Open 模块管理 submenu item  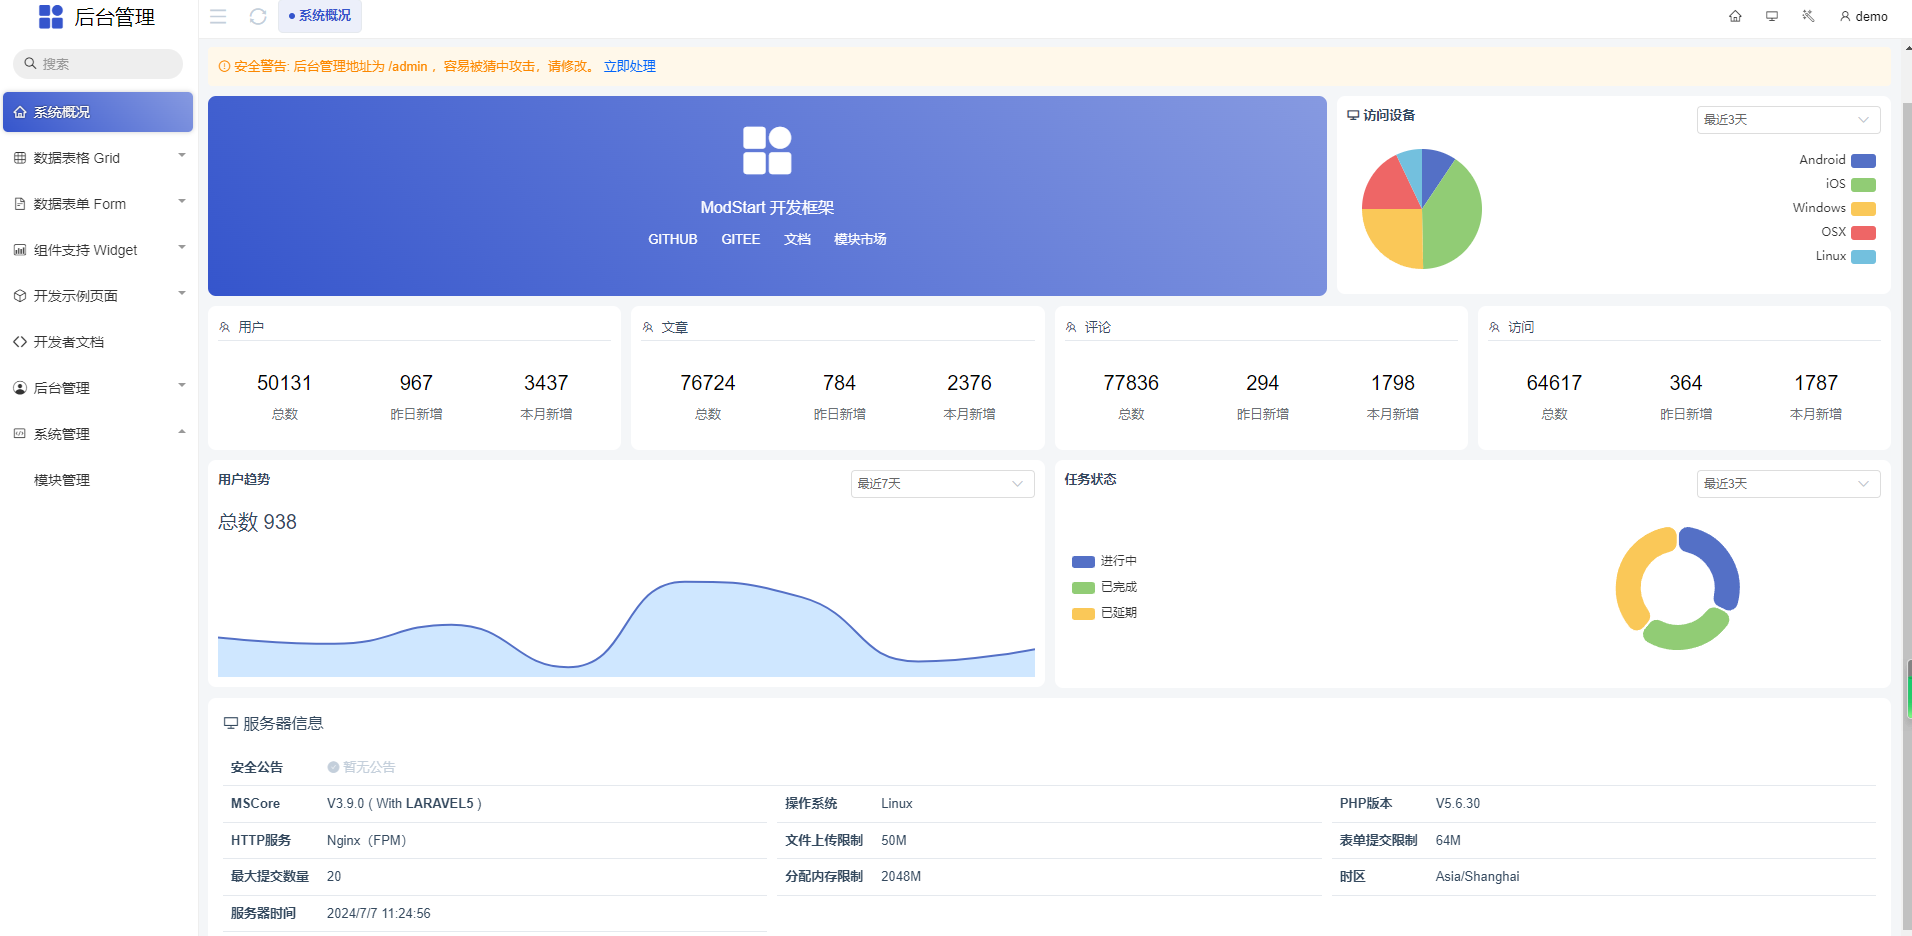[x=98, y=480]
